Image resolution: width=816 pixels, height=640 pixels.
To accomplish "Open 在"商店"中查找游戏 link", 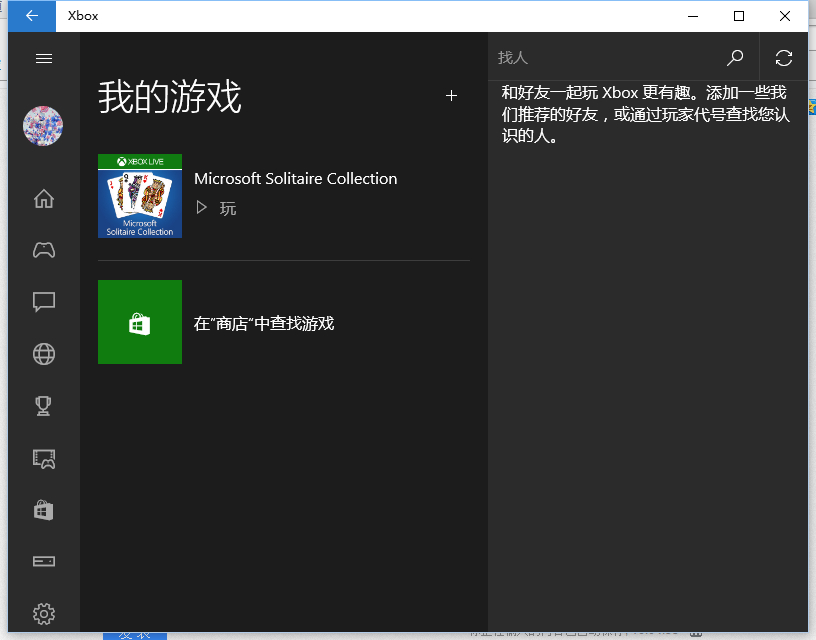I will coord(264,323).
